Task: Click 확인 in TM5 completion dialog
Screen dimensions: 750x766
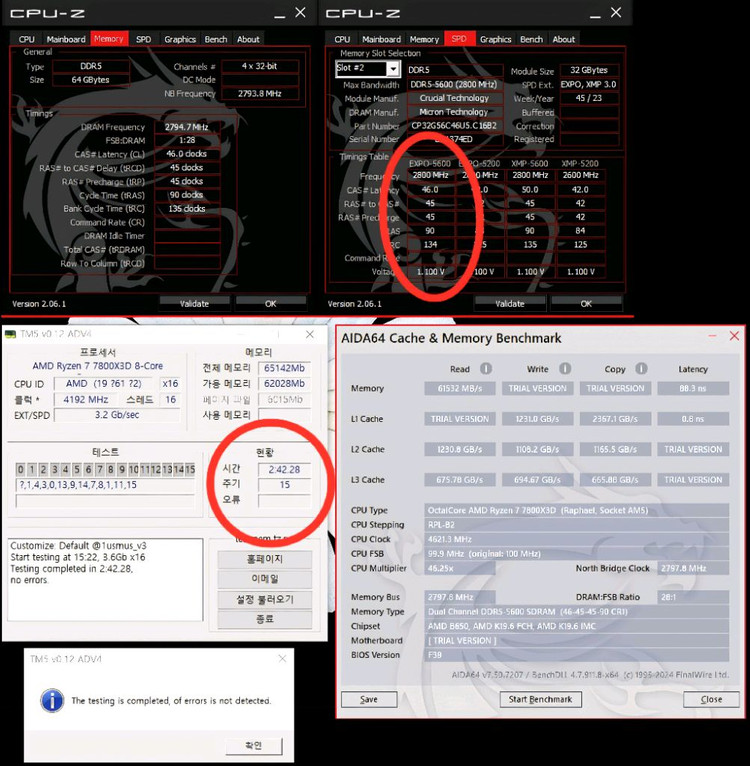Action: point(254,745)
